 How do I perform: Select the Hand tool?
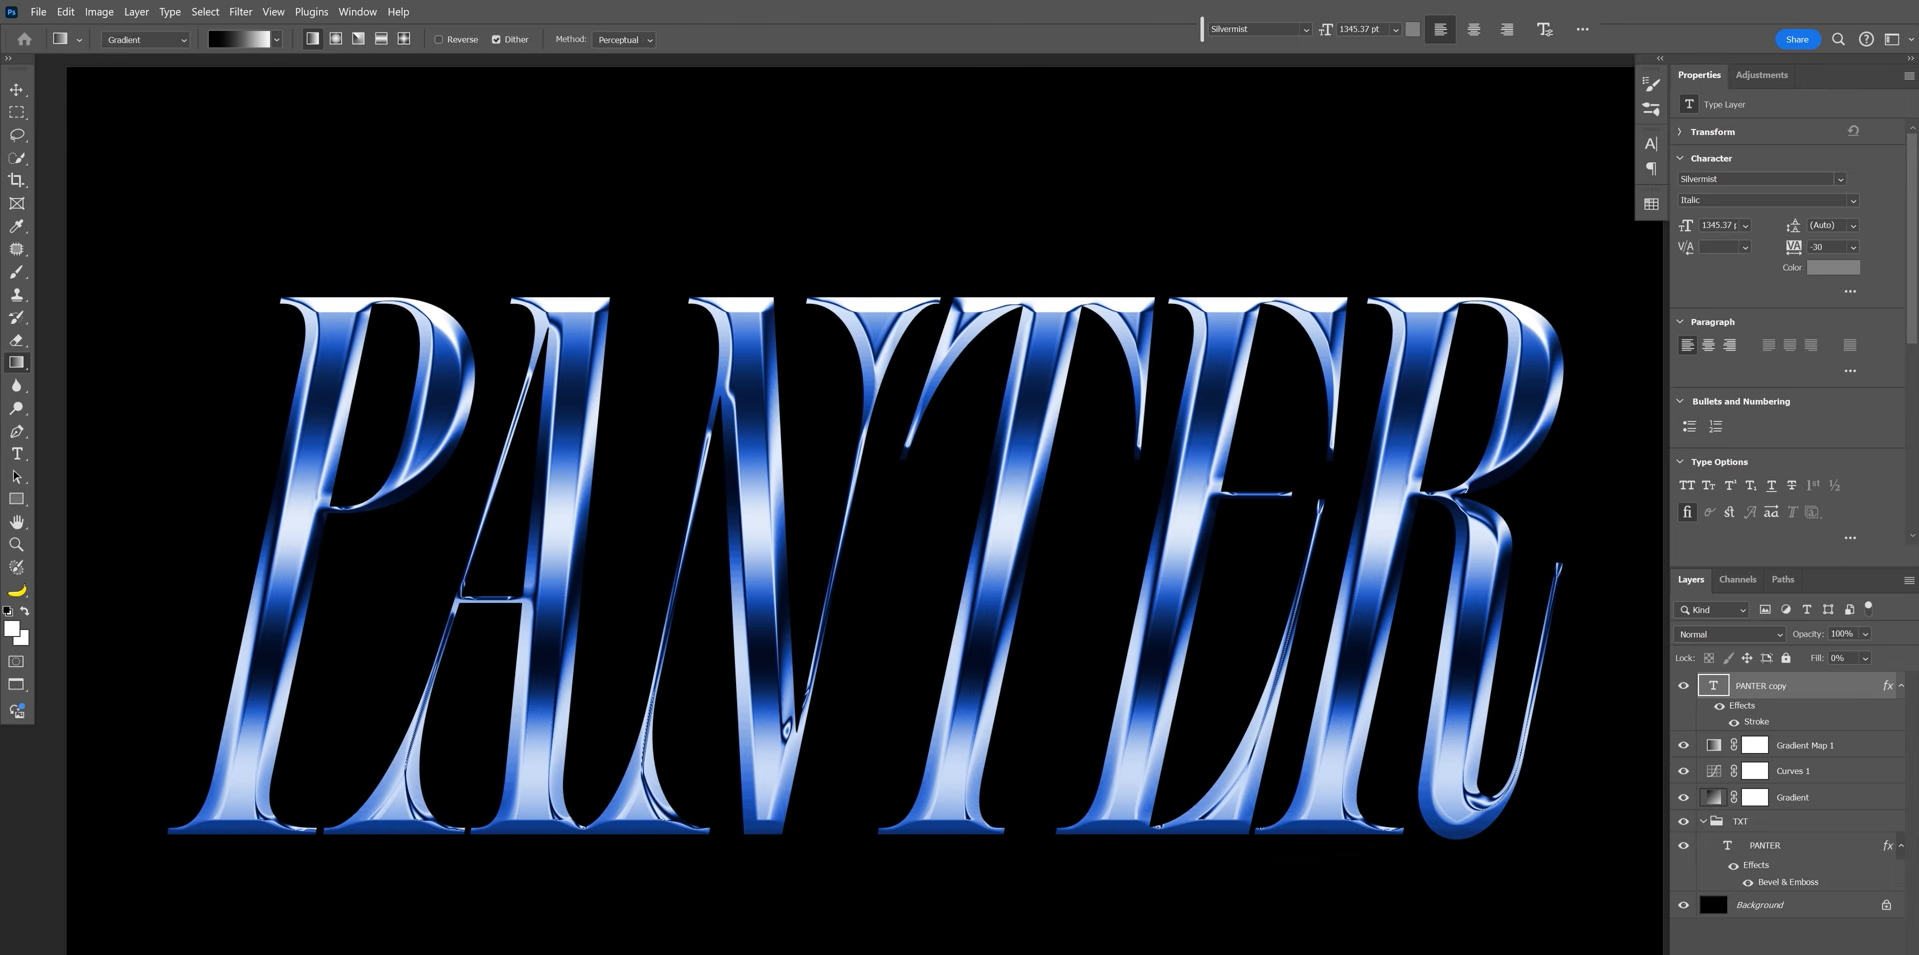click(x=17, y=522)
